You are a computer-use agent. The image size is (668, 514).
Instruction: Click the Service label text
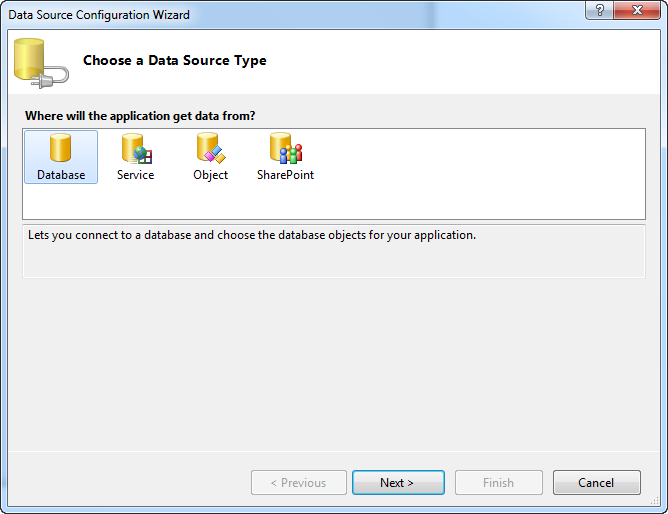135,175
